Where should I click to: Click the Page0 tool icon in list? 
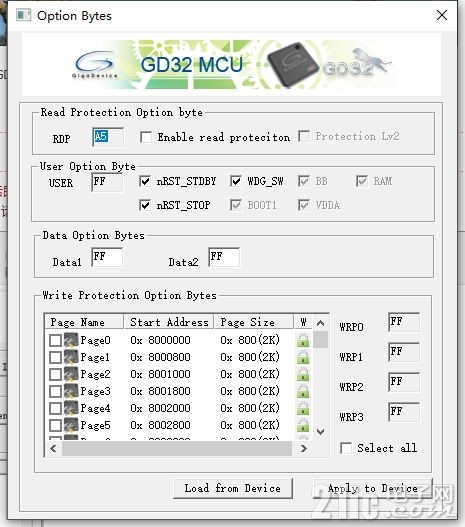click(71, 340)
